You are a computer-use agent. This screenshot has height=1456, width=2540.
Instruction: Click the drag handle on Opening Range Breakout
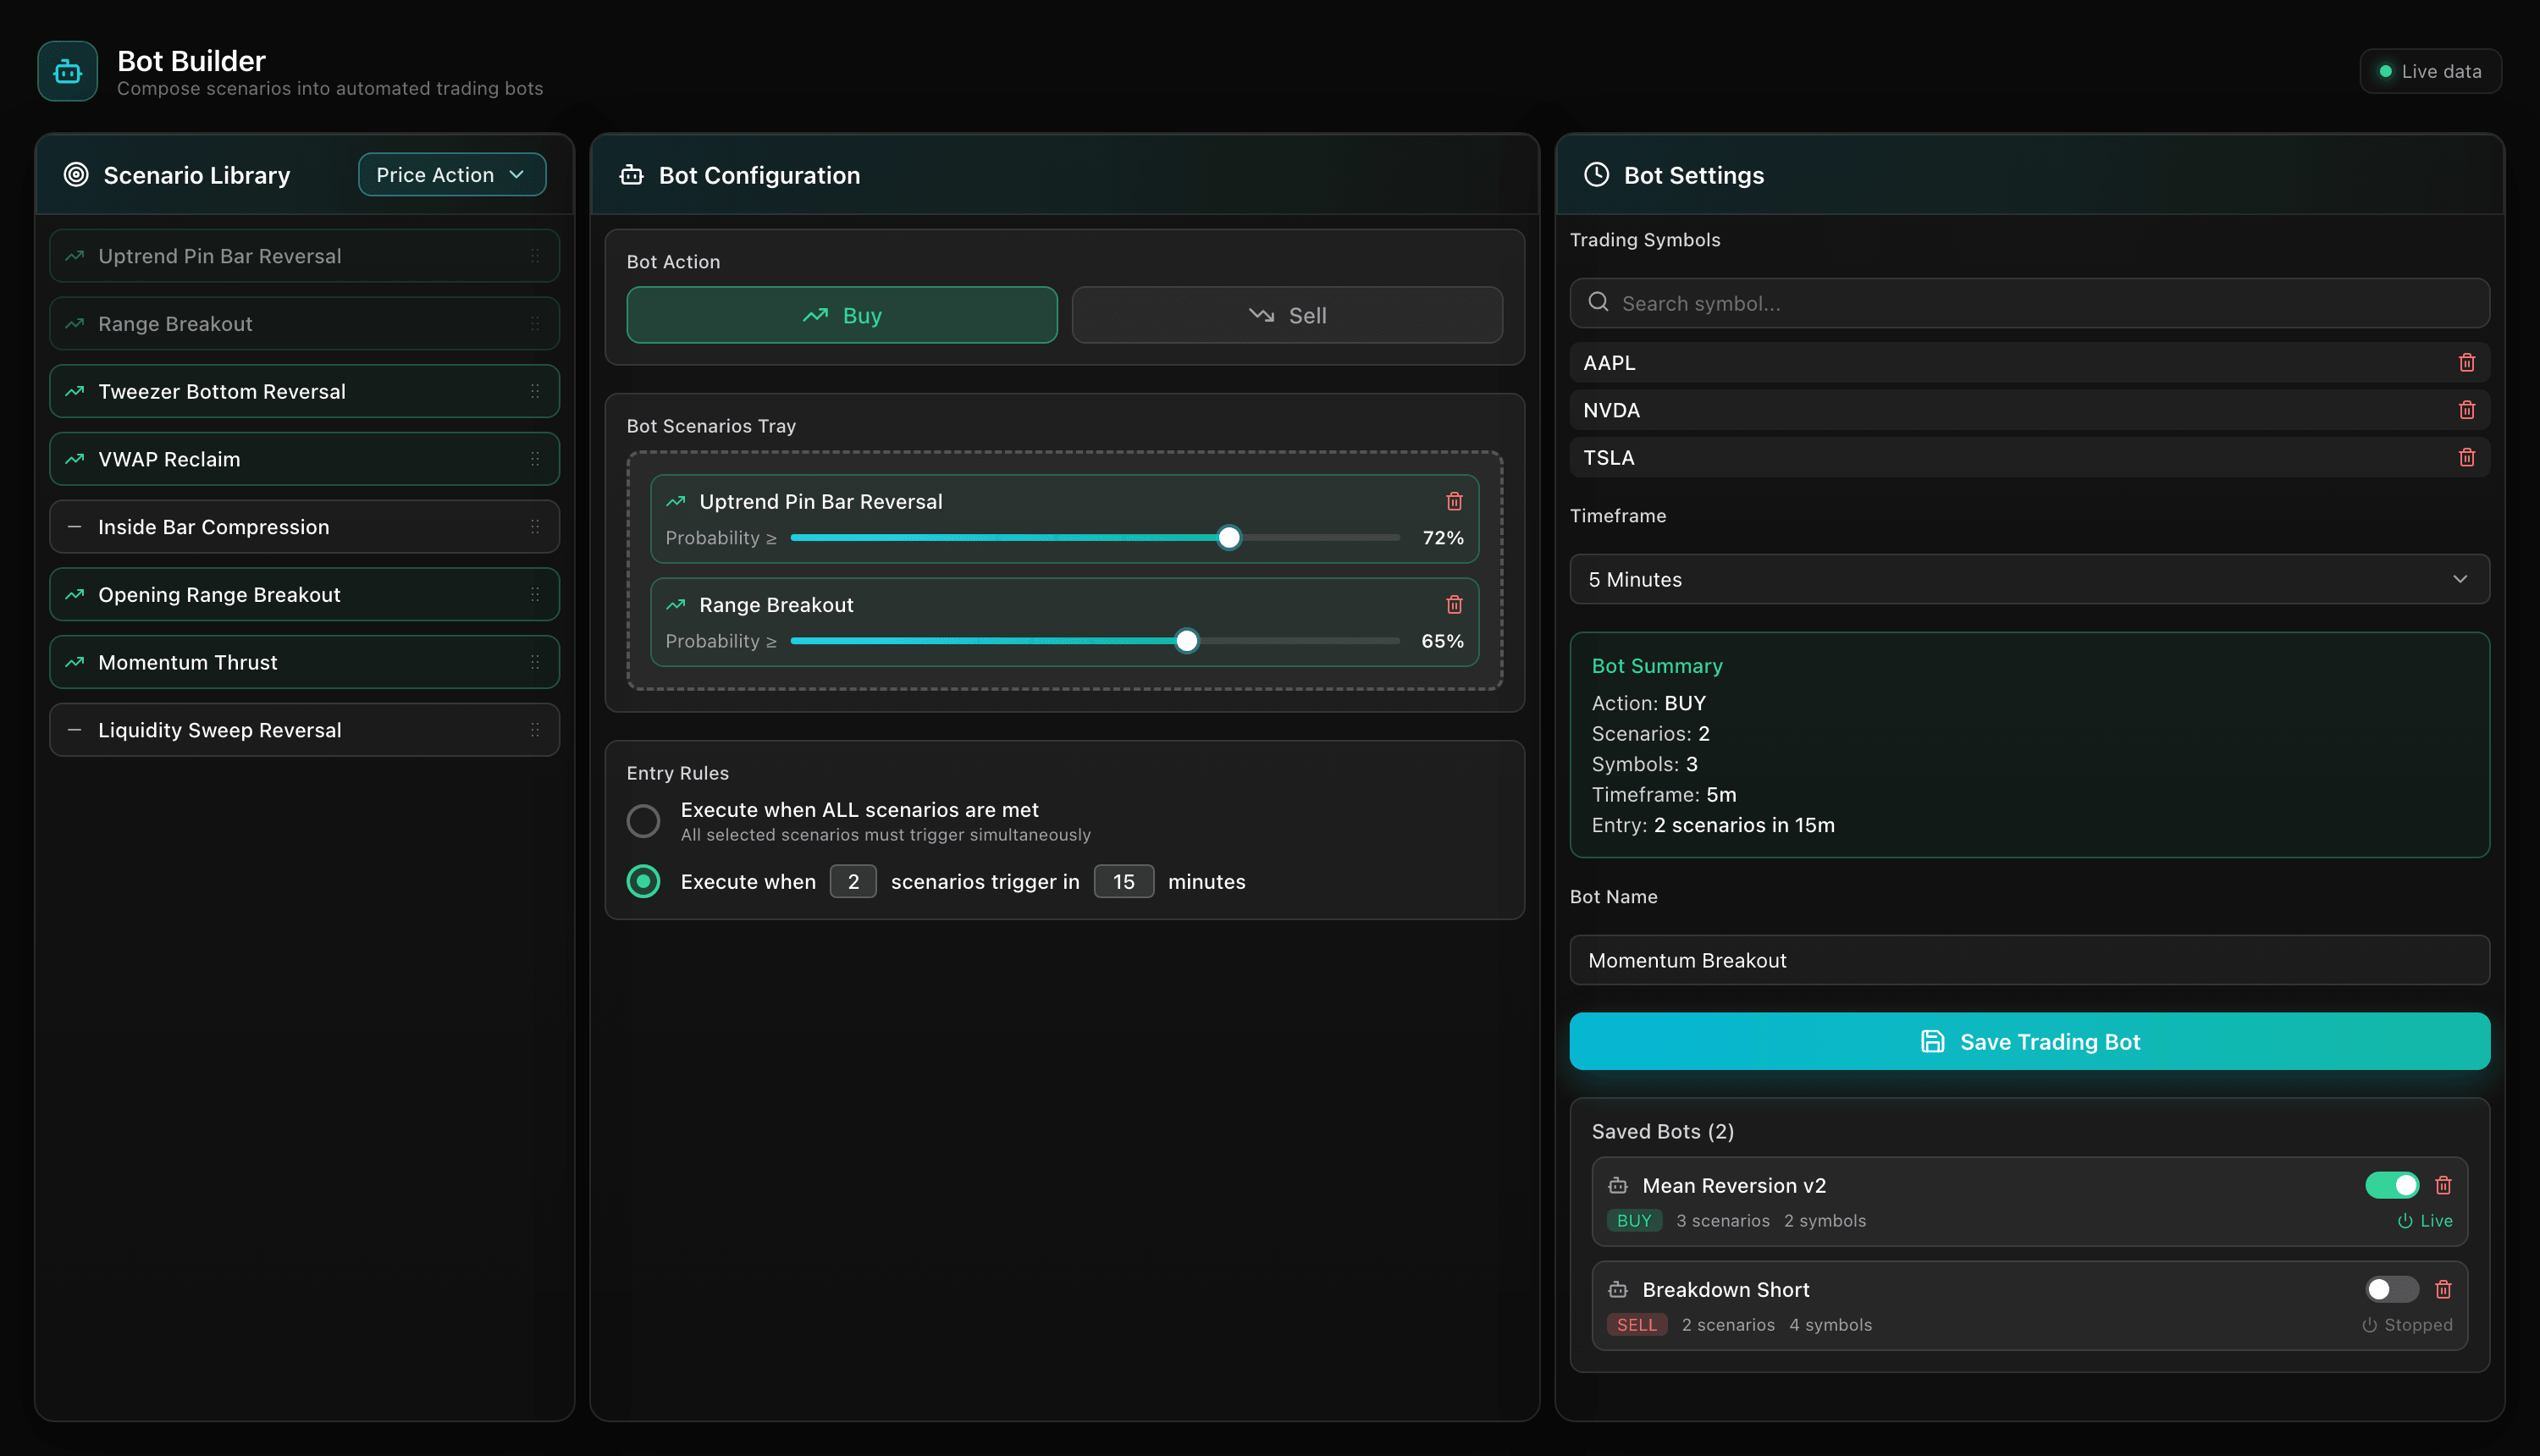[x=535, y=594]
